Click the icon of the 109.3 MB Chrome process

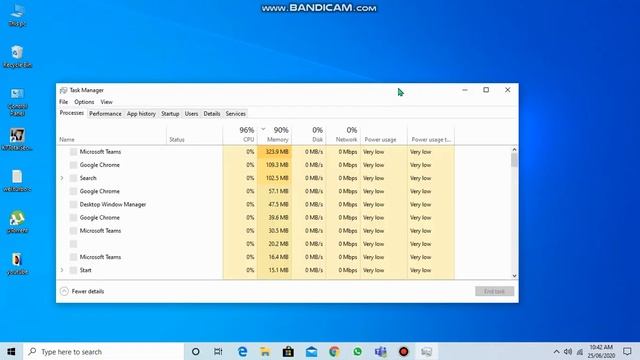pos(73,165)
